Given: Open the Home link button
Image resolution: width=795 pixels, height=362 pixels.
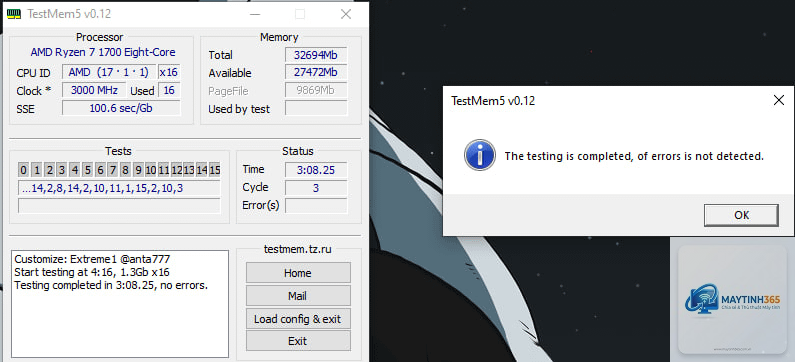Looking at the screenshot, I should 298,273.
